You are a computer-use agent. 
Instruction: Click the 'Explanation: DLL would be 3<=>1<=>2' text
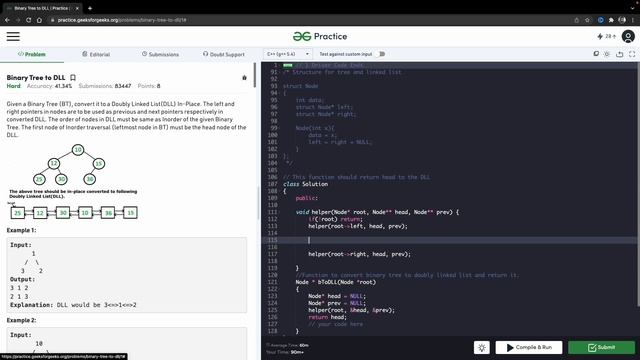pyautogui.click(x=73, y=305)
